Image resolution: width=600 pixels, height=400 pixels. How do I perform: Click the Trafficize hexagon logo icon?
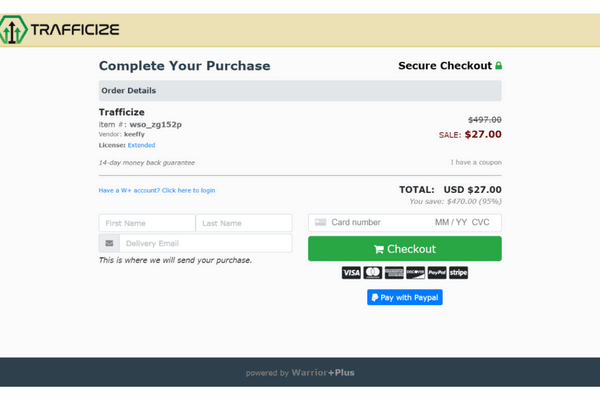click(13, 29)
